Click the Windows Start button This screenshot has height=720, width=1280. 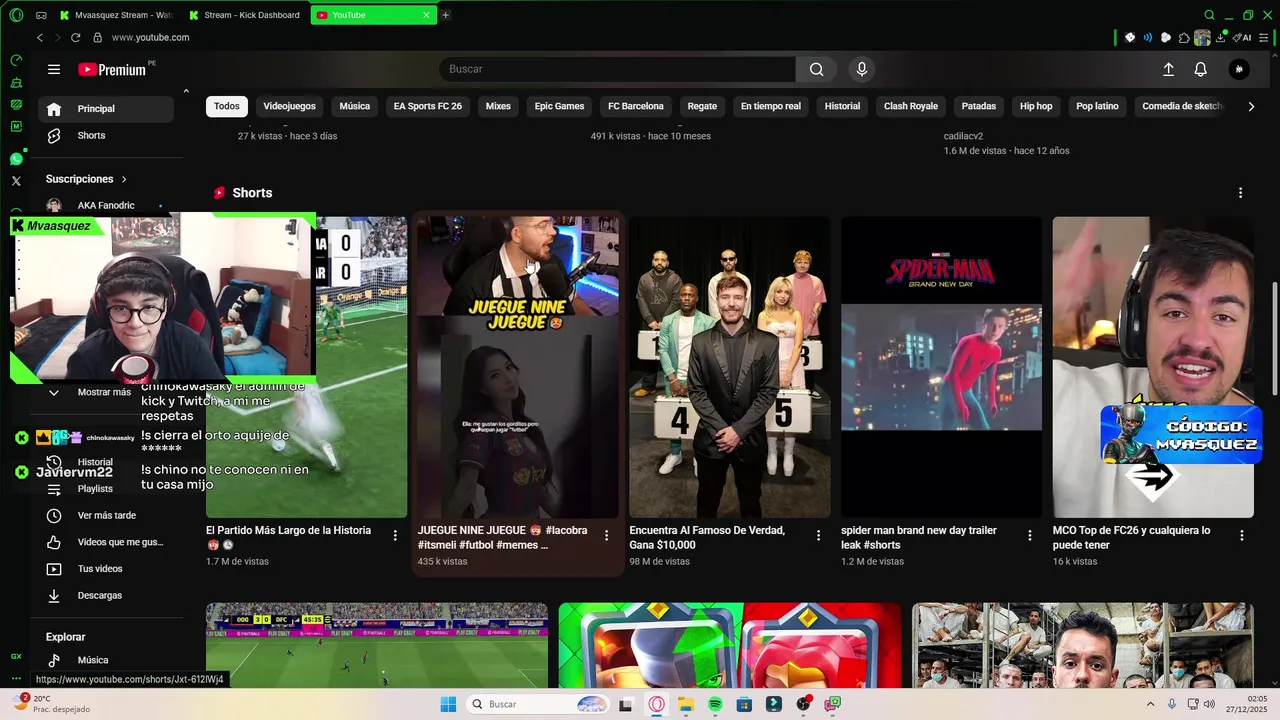pyautogui.click(x=448, y=704)
